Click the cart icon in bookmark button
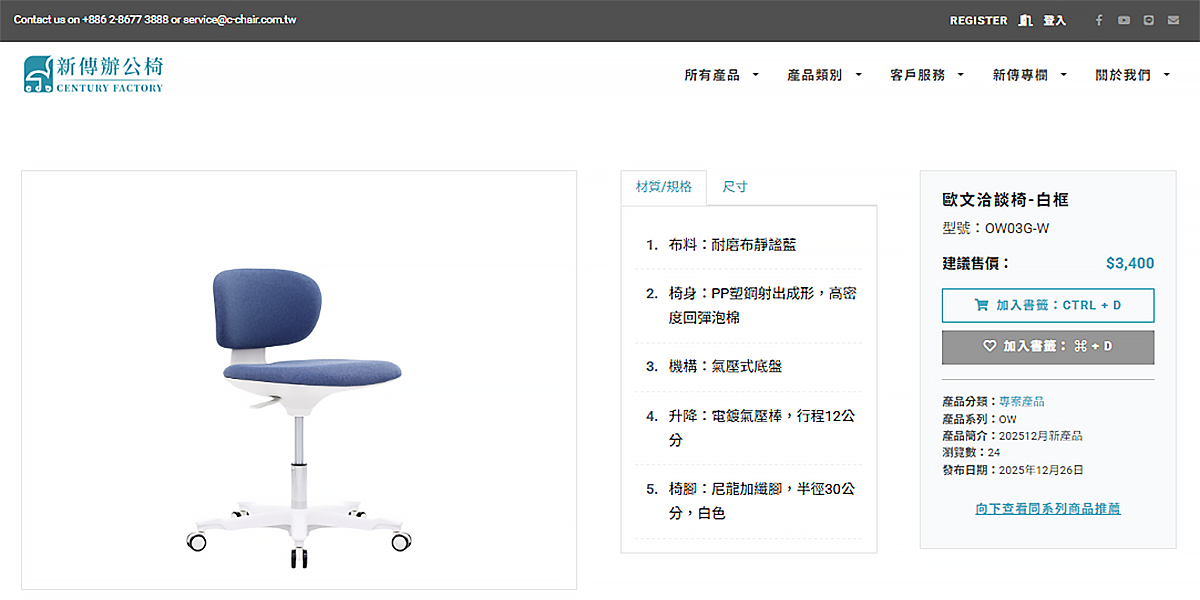Viewport: 1200px width, 600px height. (x=981, y=305)
